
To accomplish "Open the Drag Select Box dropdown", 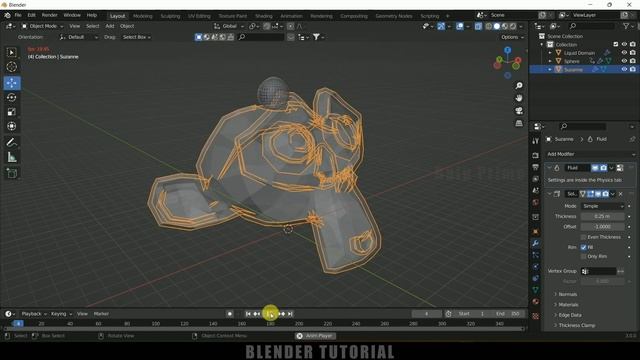I will (136, 37).
